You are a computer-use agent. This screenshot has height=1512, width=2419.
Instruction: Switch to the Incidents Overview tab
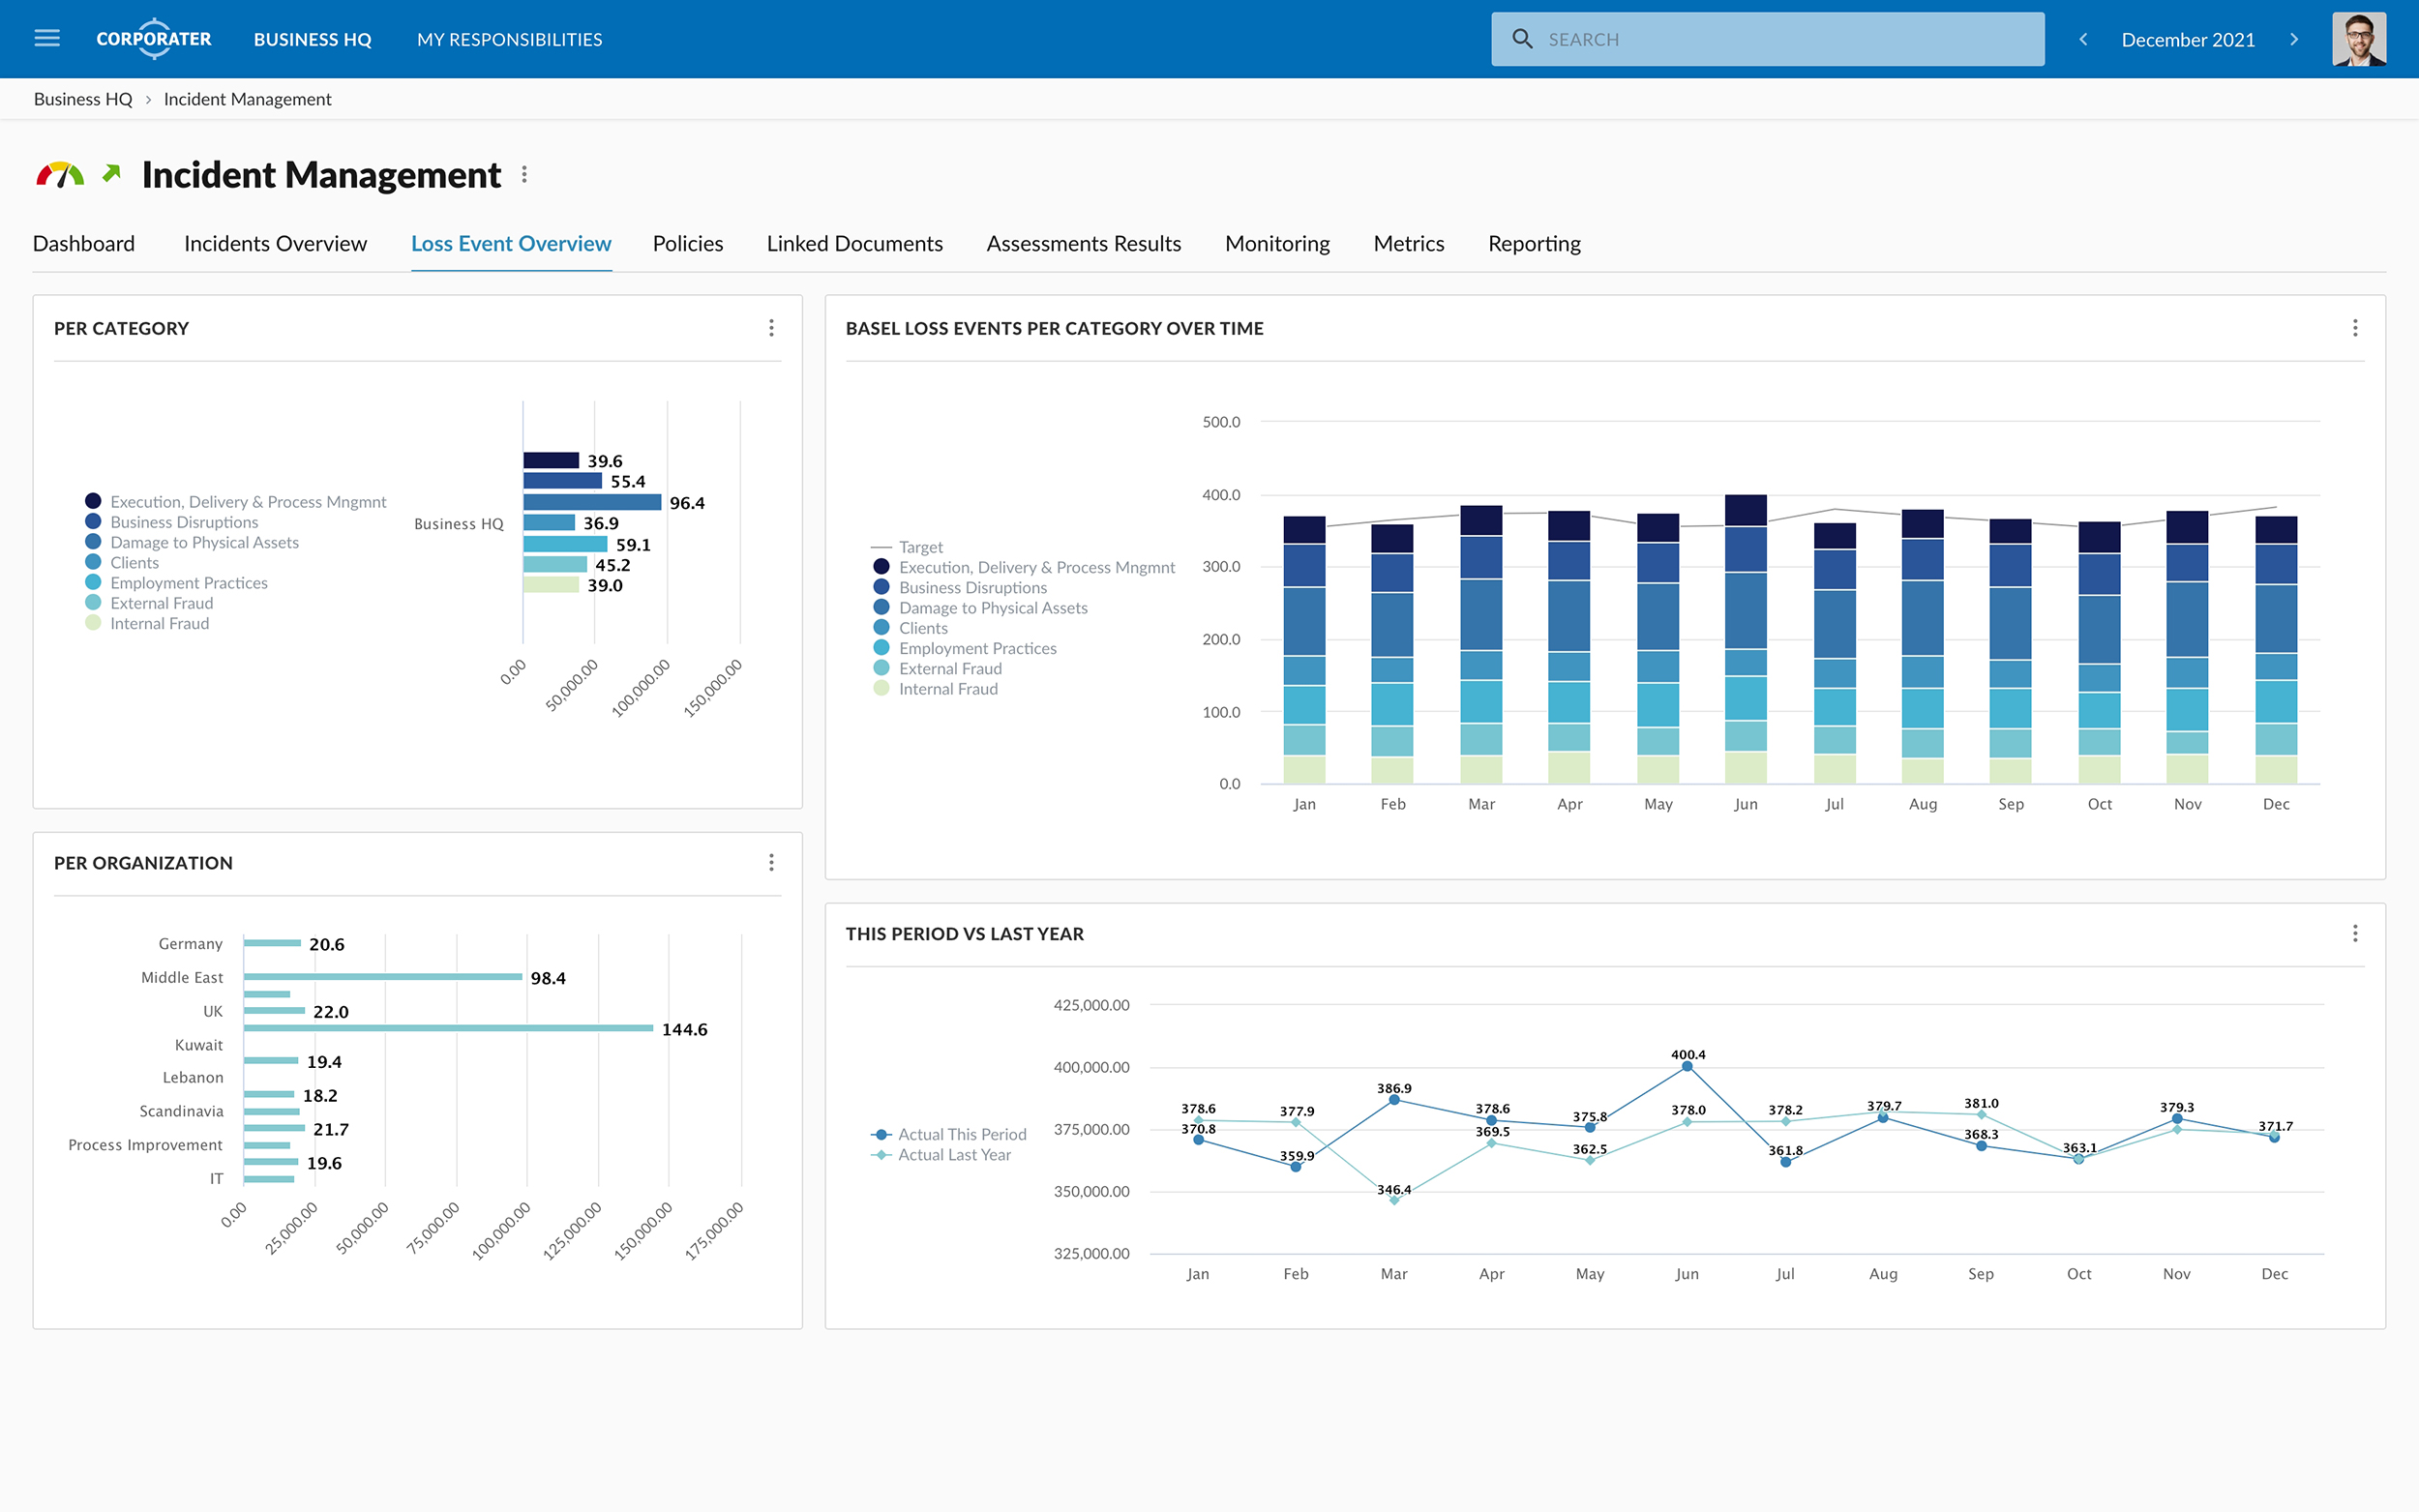[275, 244]
